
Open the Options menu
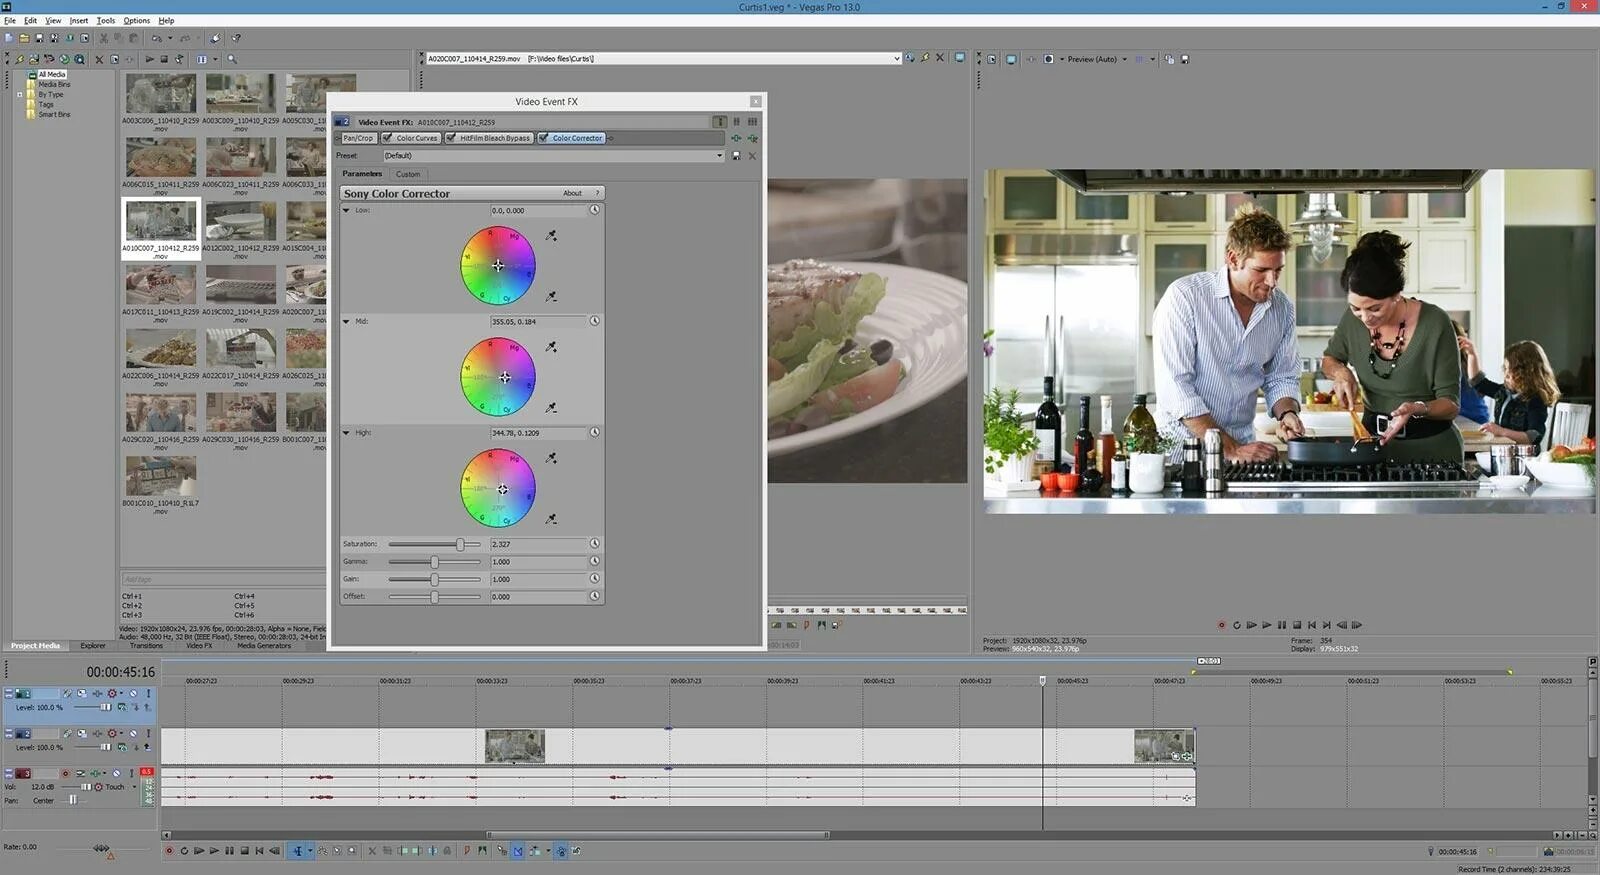click(137, 20)
